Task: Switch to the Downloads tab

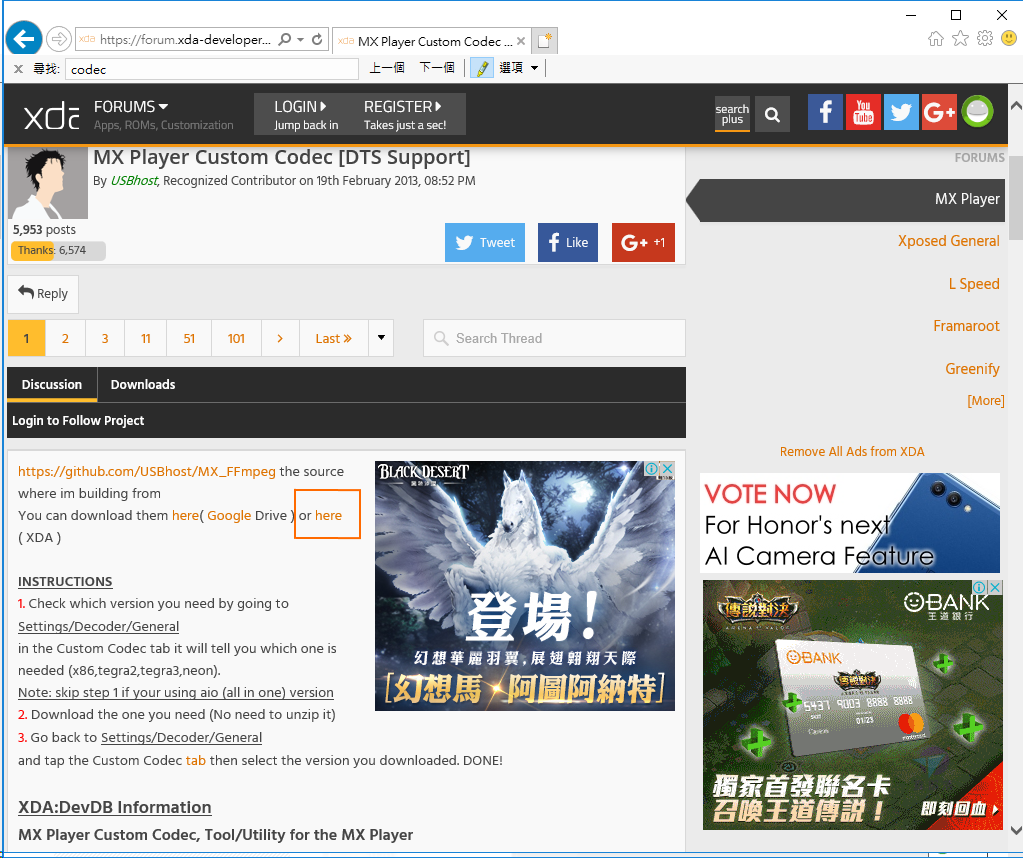Action: [143, 384]
